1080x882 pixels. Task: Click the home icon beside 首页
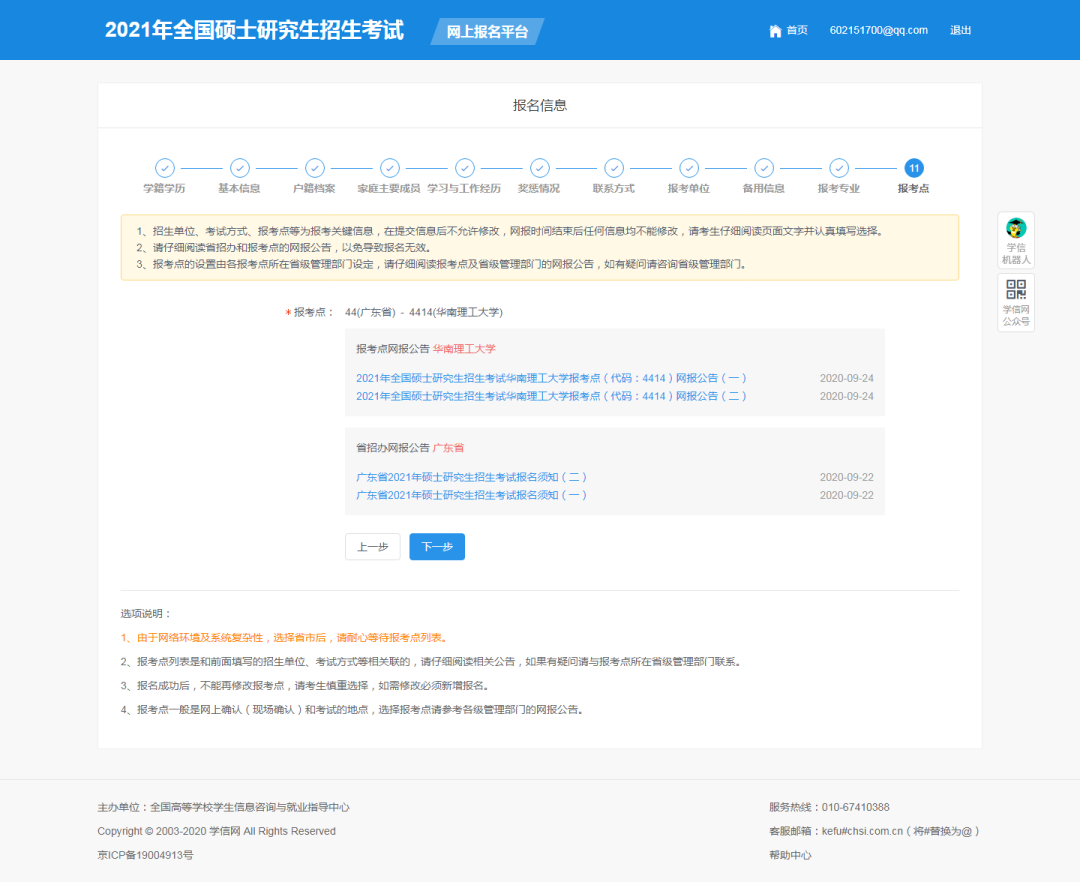point(775,30)
